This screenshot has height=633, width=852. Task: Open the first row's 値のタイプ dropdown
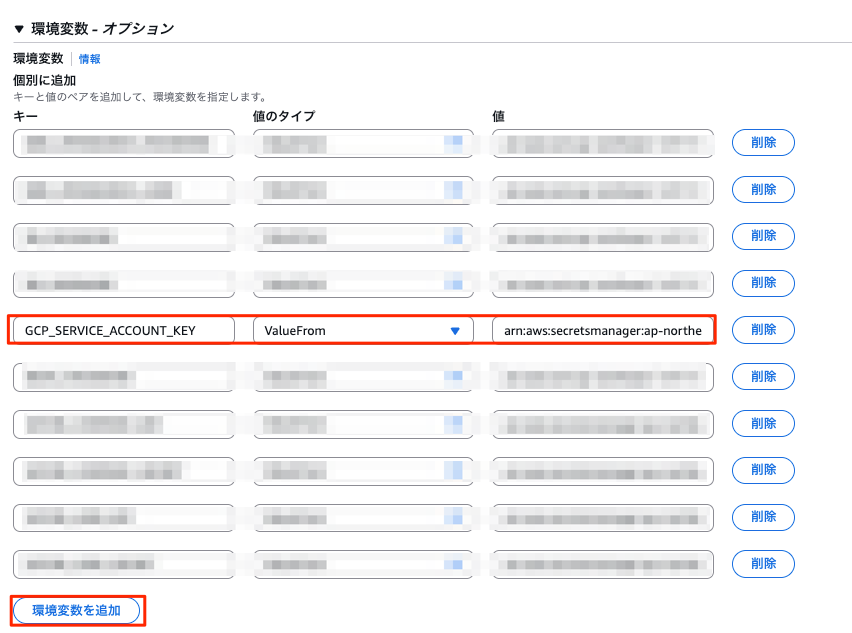(362, 143)
